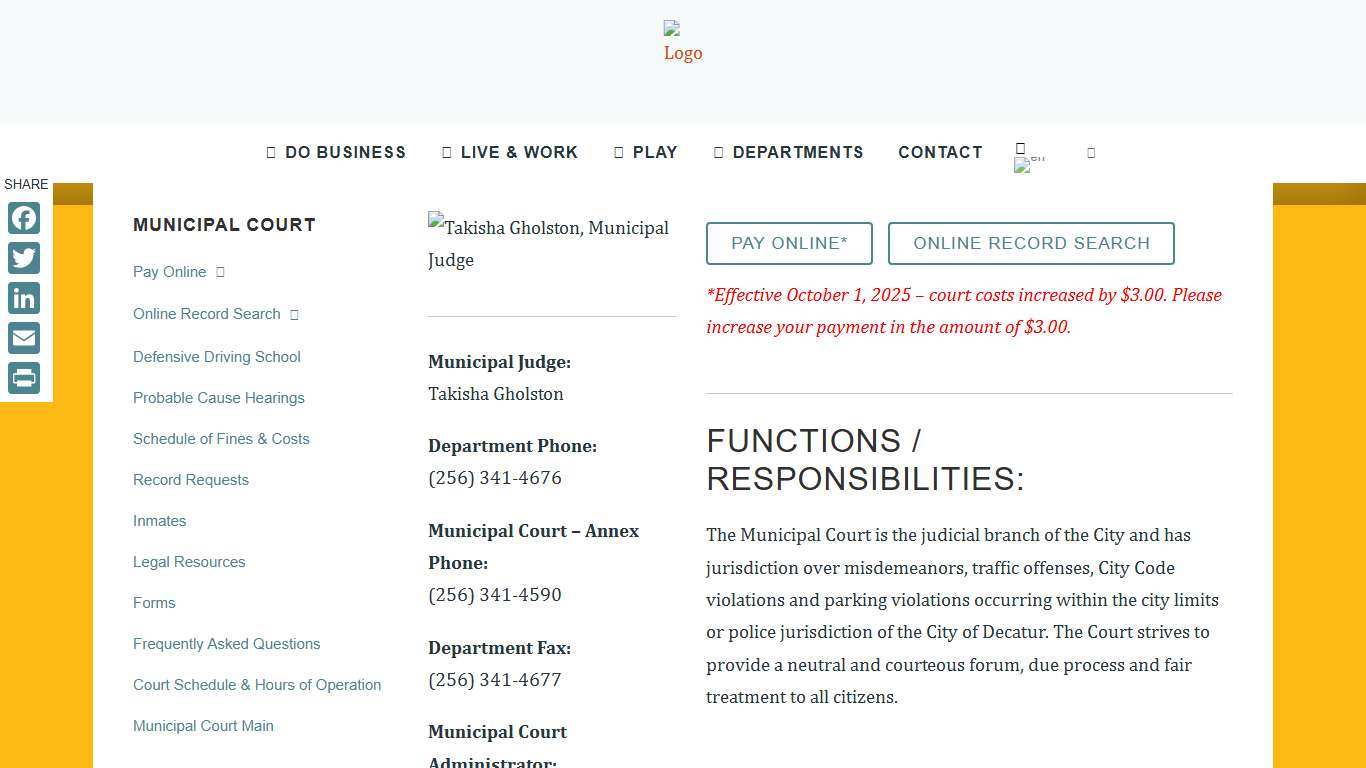Click the rightmost icon in the navigation bar
This screenshot has height=768, width=1366.
pos(1091,153)
